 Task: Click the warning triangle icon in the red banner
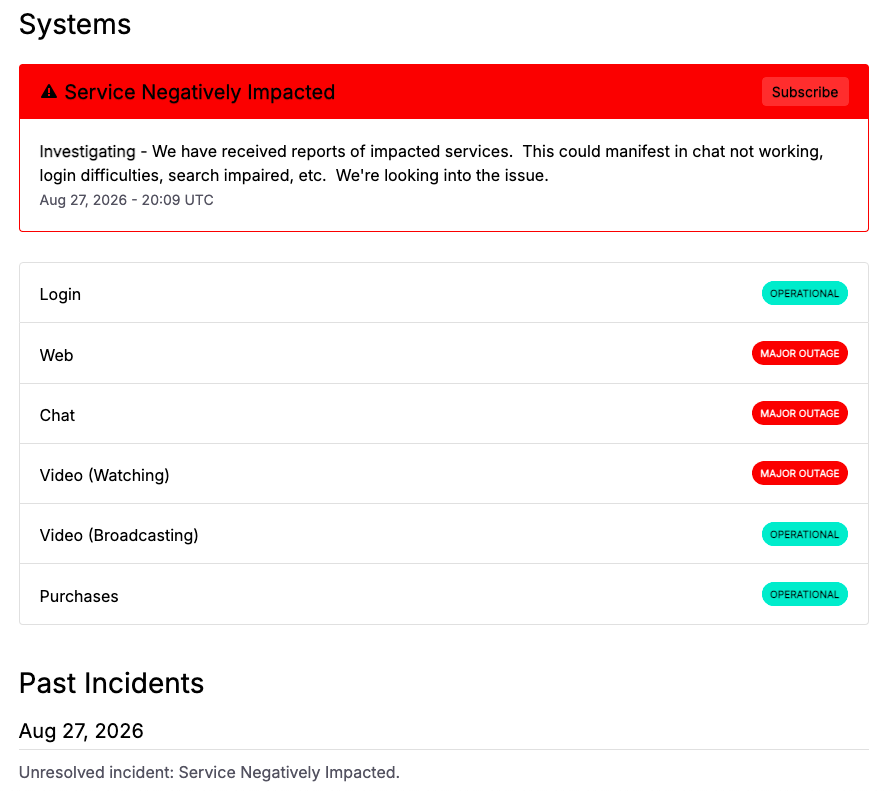49,91
